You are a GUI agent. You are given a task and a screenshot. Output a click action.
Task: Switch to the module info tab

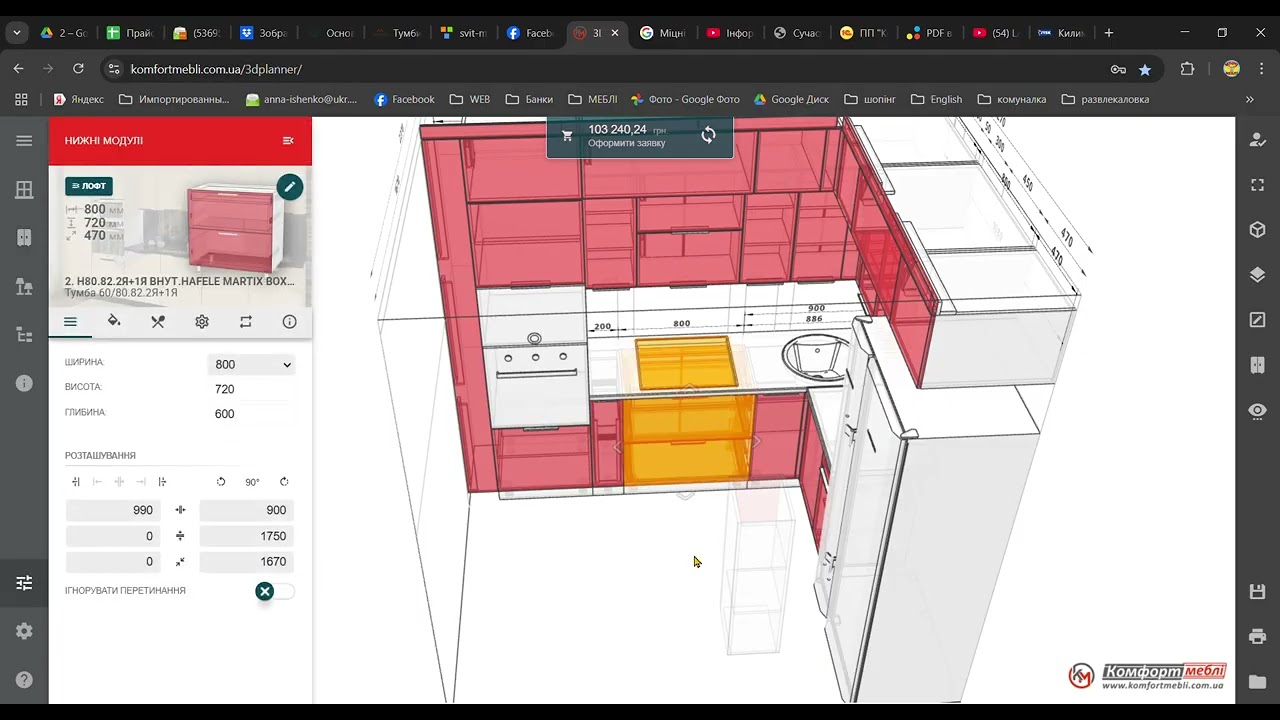(289, 322)
